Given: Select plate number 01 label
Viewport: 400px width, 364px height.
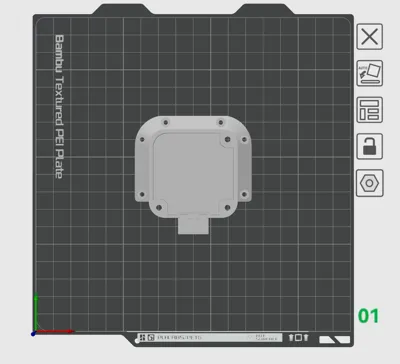Looking at the screenshot, I should coord(368,316).
